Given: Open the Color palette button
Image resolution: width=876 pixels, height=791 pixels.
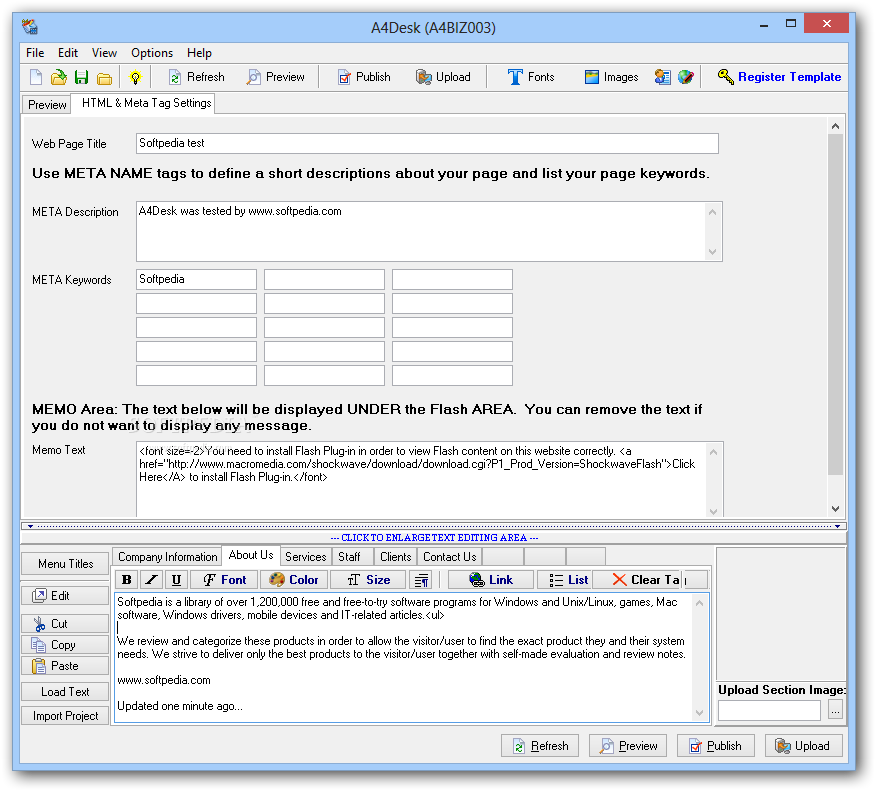Looking at the screenshot, I should pyautogui.click(x=294, y=580).
